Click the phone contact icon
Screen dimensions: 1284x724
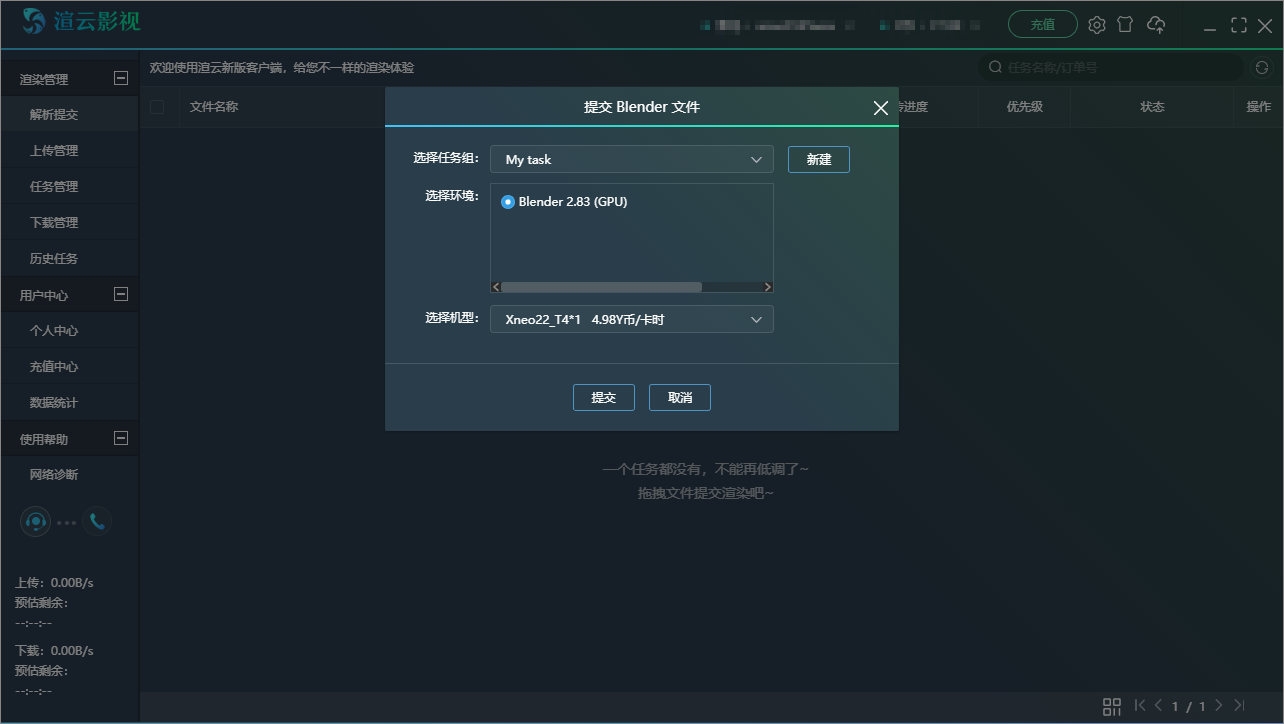[x=96, y=521]
